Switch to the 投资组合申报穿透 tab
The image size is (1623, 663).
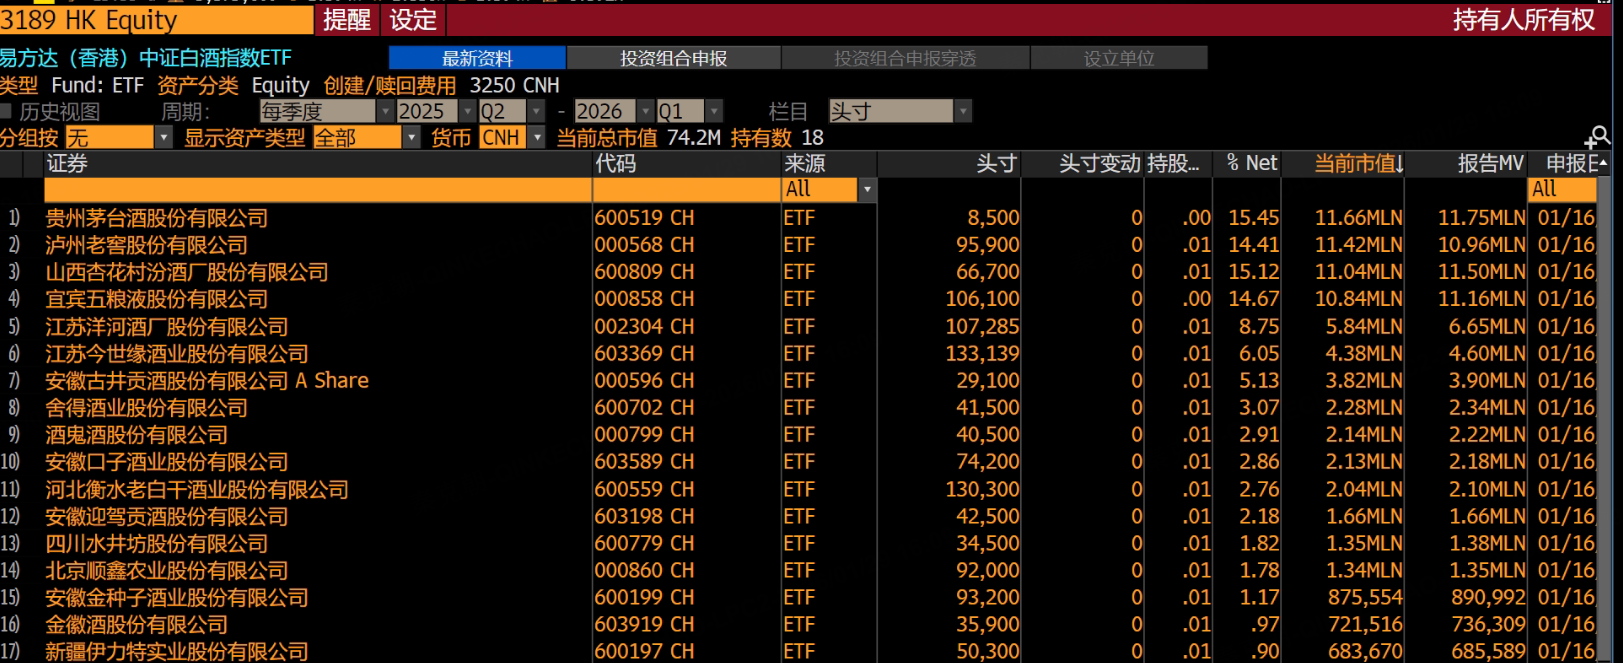coord(905,58)
